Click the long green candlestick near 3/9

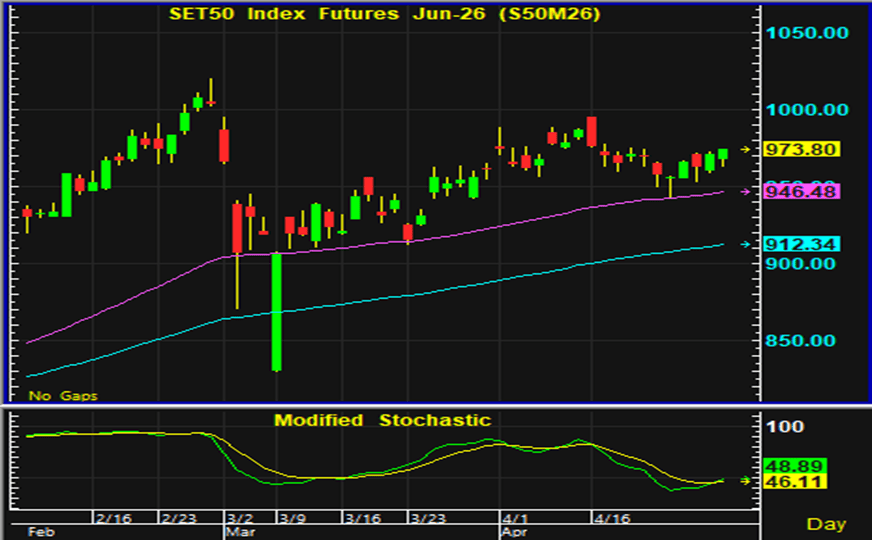(276, 311)
